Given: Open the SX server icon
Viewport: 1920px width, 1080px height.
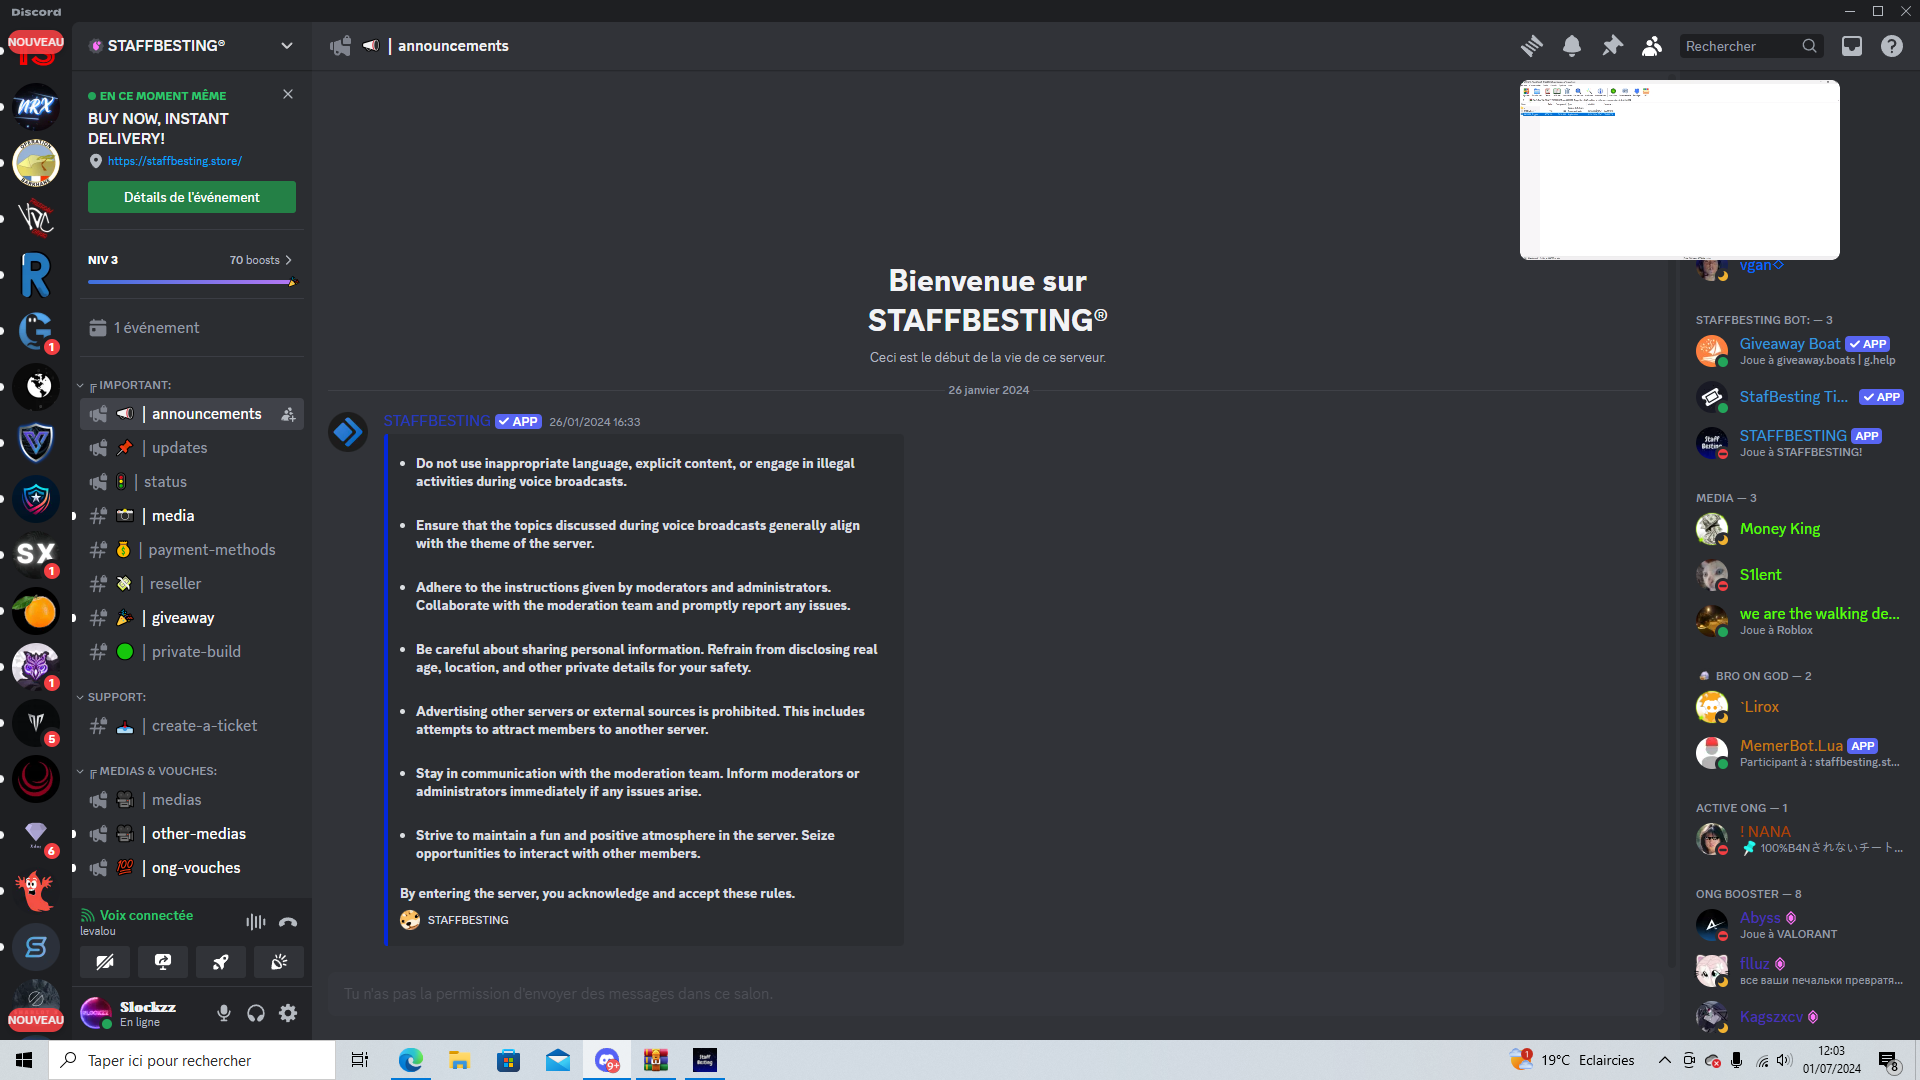Looking at the screenshot, I should [36, 555].
